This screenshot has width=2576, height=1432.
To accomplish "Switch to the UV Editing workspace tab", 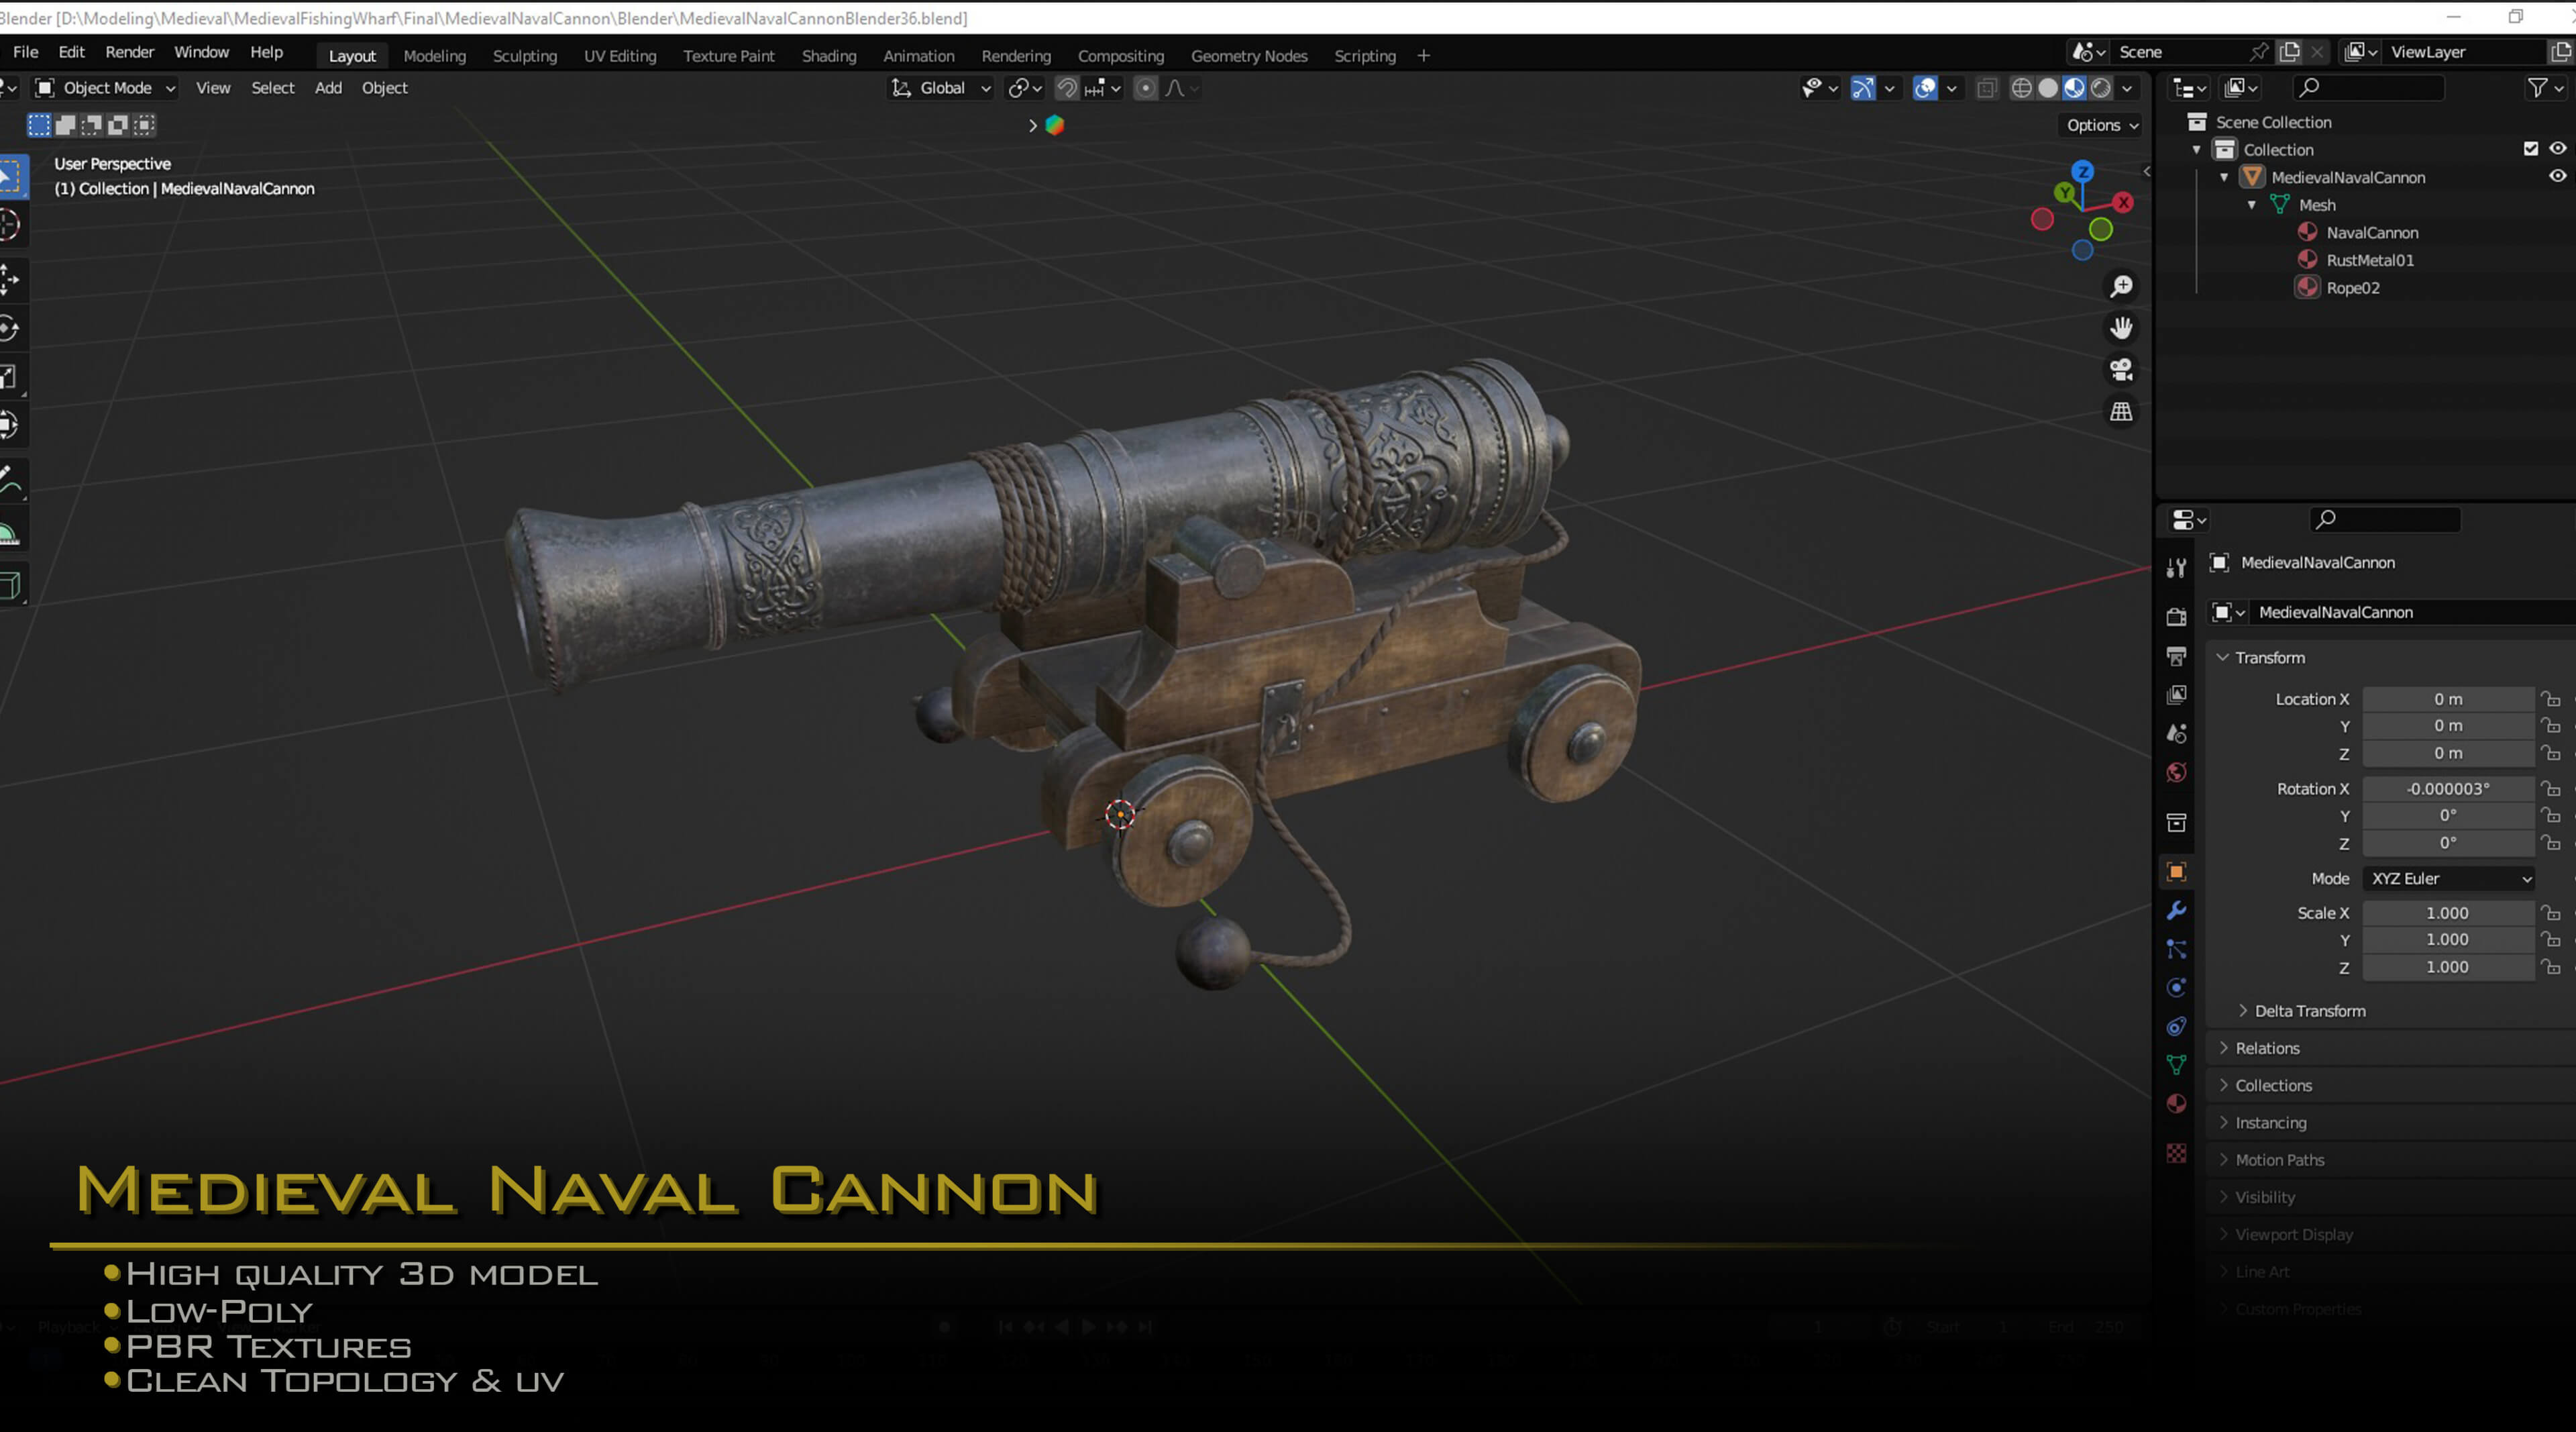I will click(x=620, y=56).
